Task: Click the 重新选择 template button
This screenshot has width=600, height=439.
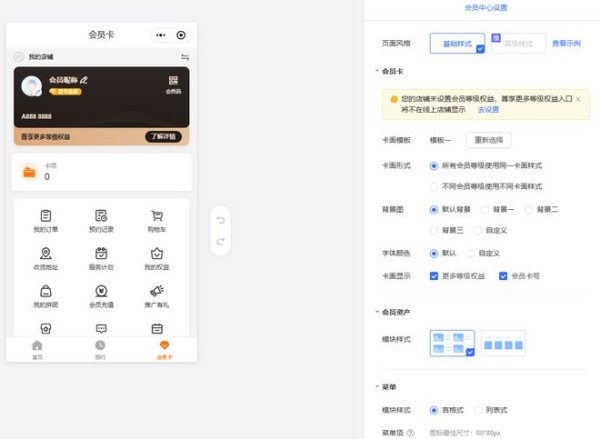Action: pos(489,140)
